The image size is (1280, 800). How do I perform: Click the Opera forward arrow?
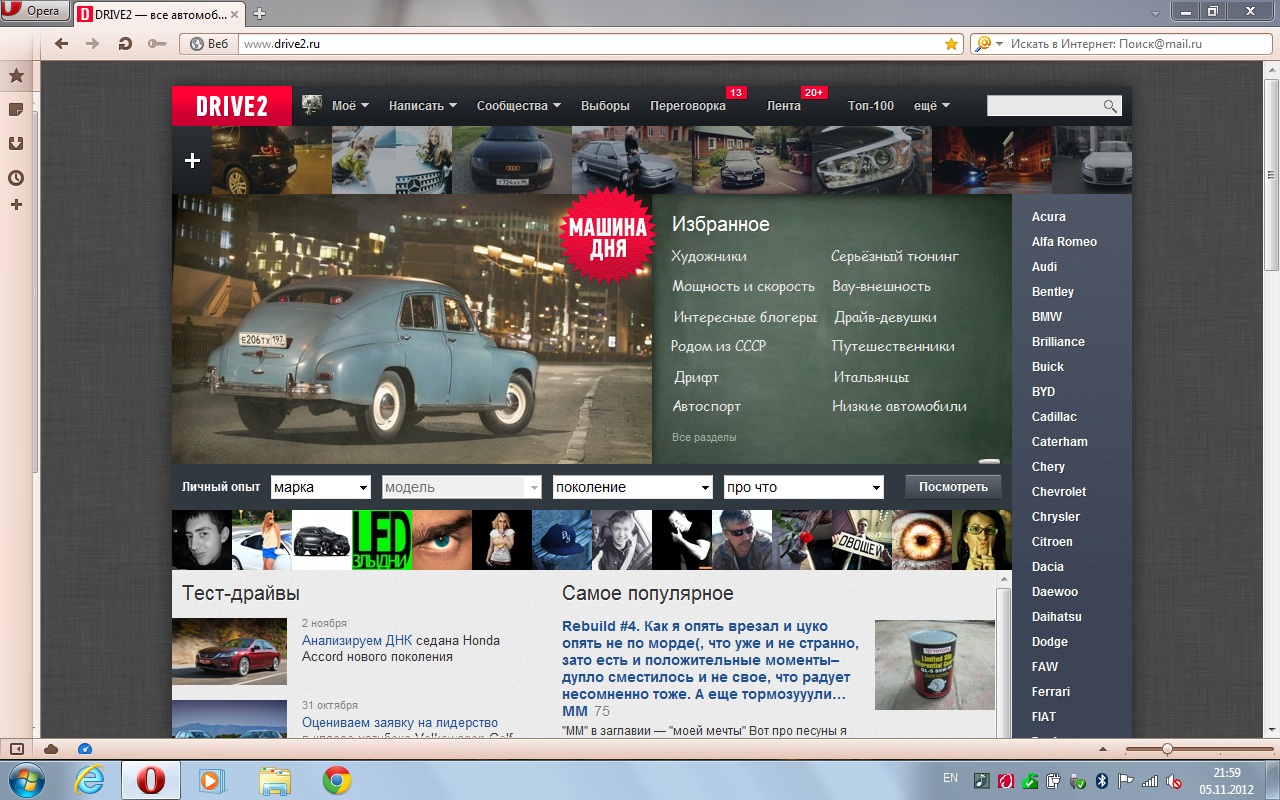tap(93, 44)
